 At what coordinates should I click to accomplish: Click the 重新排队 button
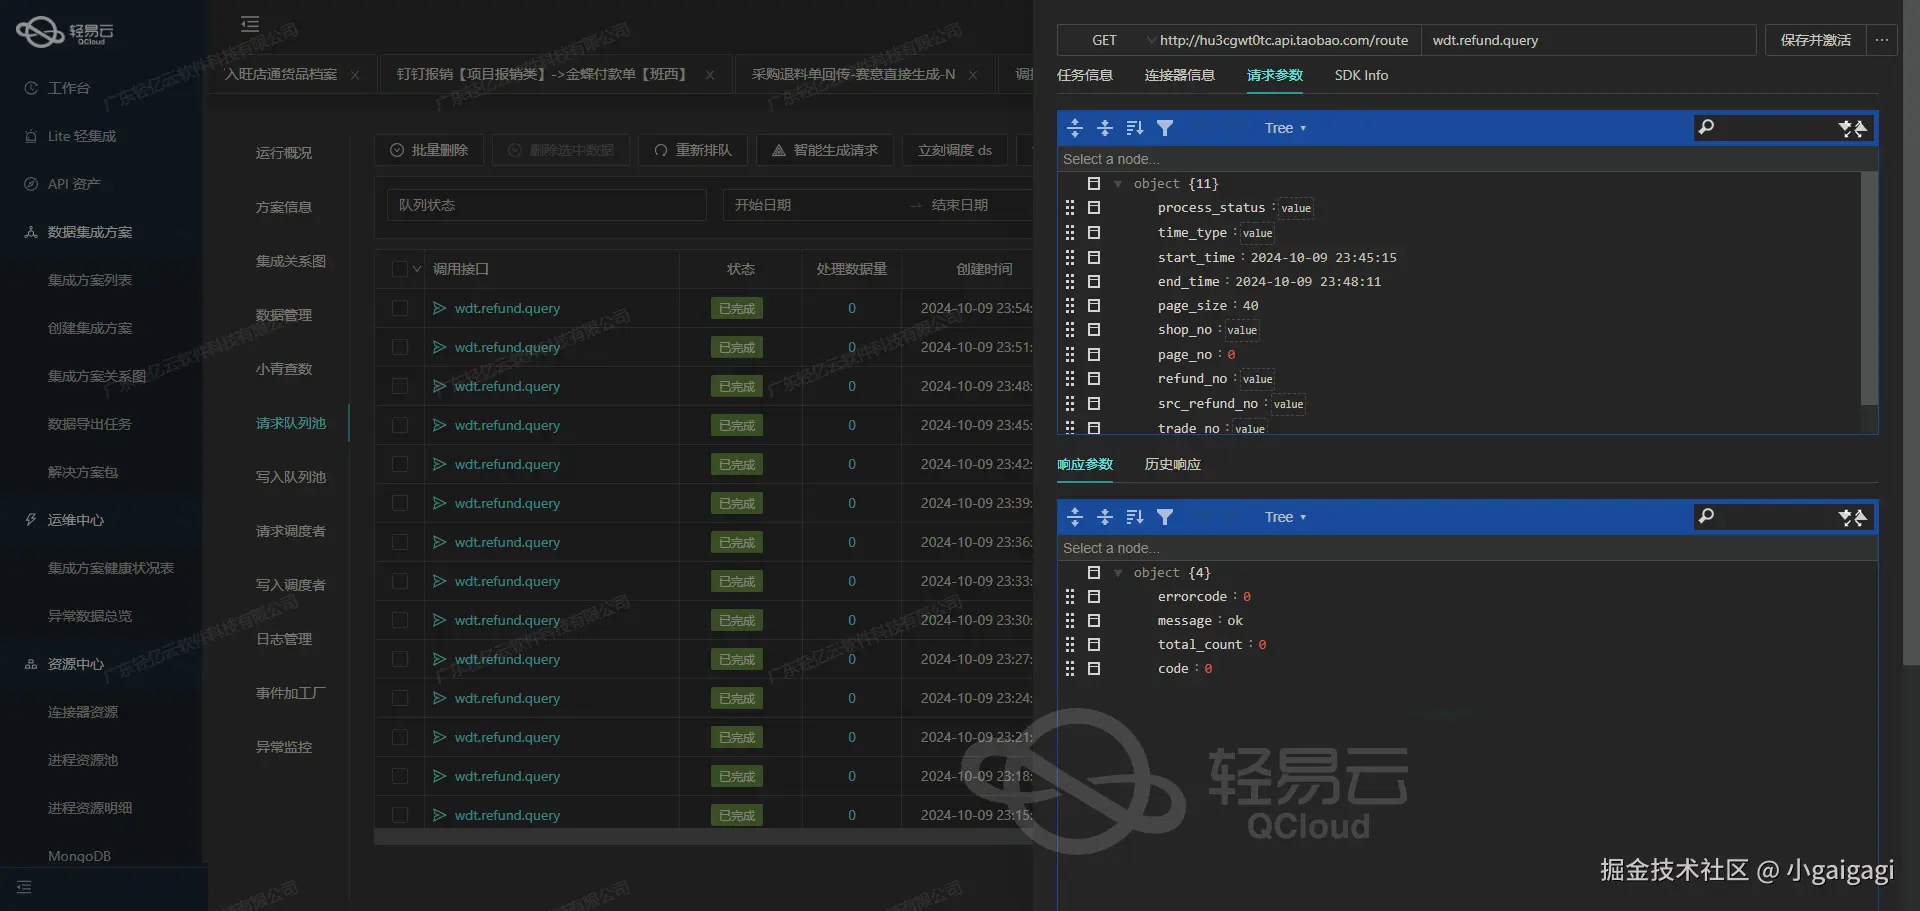(693, 150)
